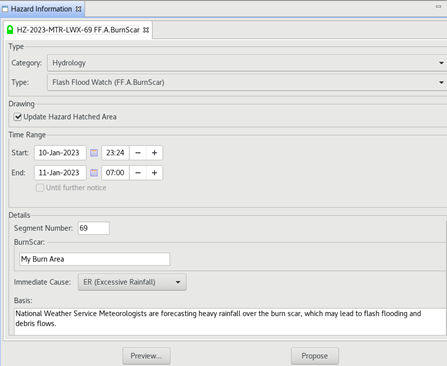The width and height of the screenshot is (447, 366).
Task: Open the Category dropdown showing Hydrology
Action: (247, 63)
